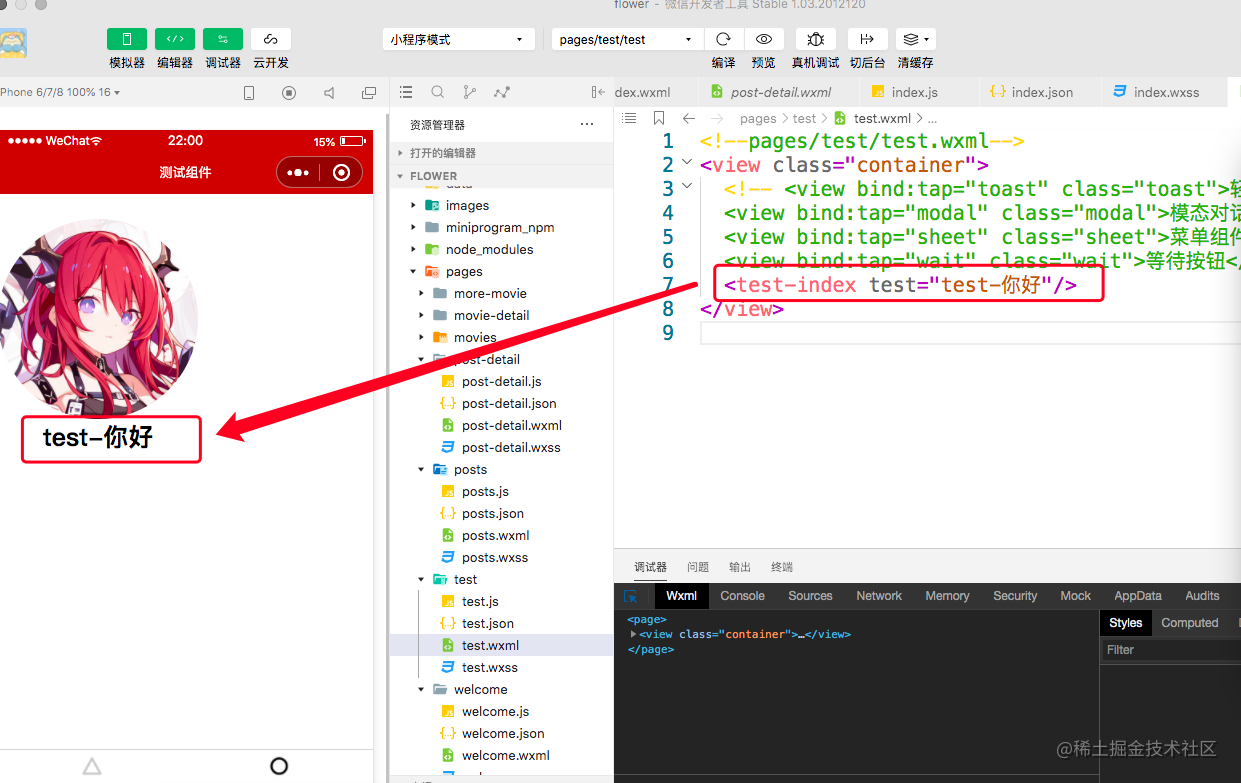This screenshot has width=1241, height=783.
Task: Click the 切后台 switch background icon
Action: 867,39
